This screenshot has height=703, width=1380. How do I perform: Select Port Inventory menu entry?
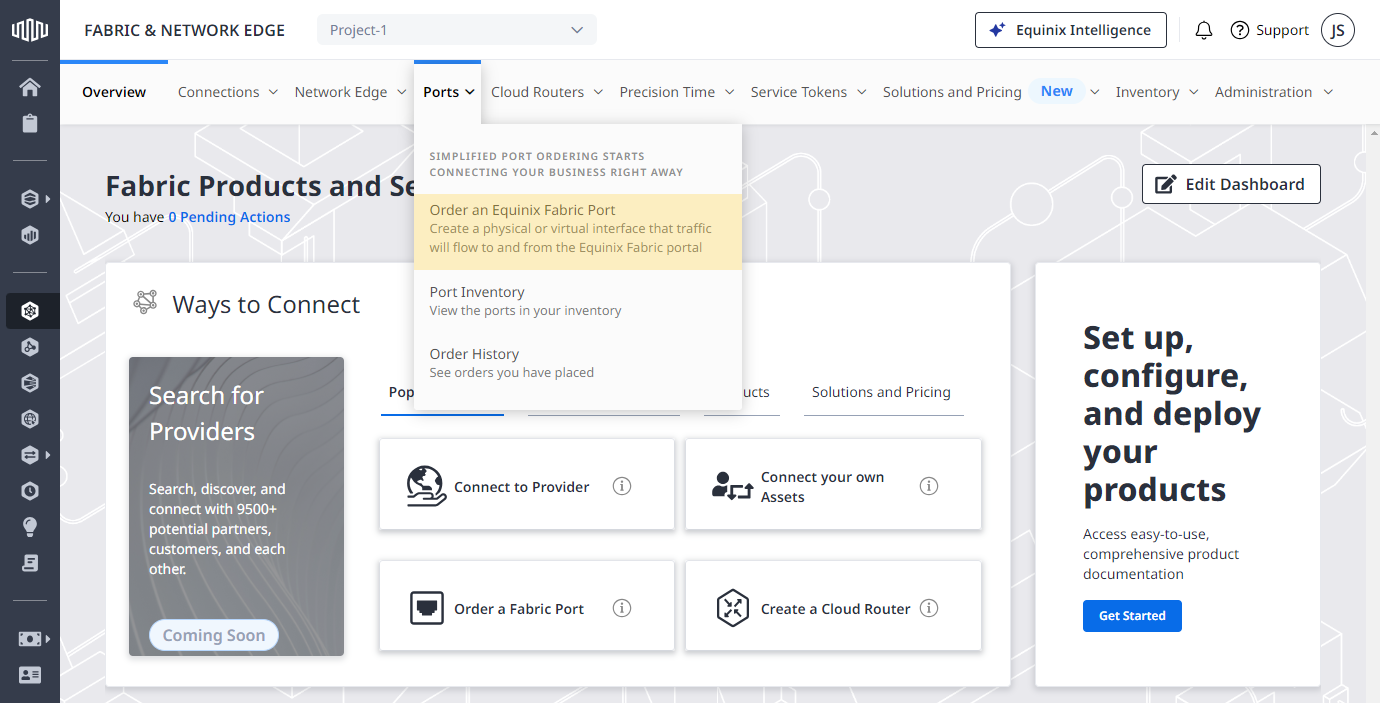click(x=578, y=301)
